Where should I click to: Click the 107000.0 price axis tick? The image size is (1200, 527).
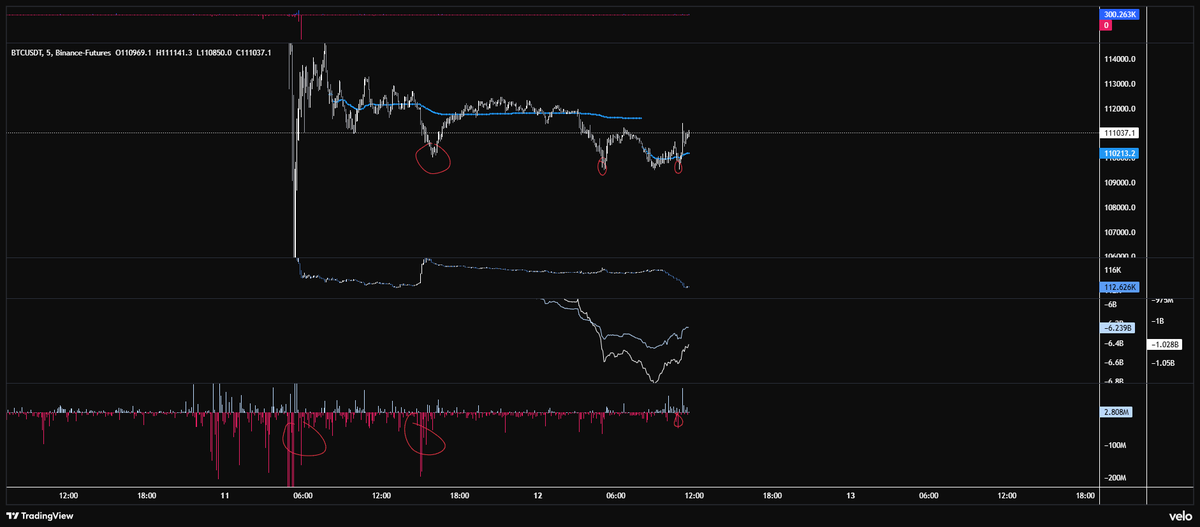tap(1119, 232)
